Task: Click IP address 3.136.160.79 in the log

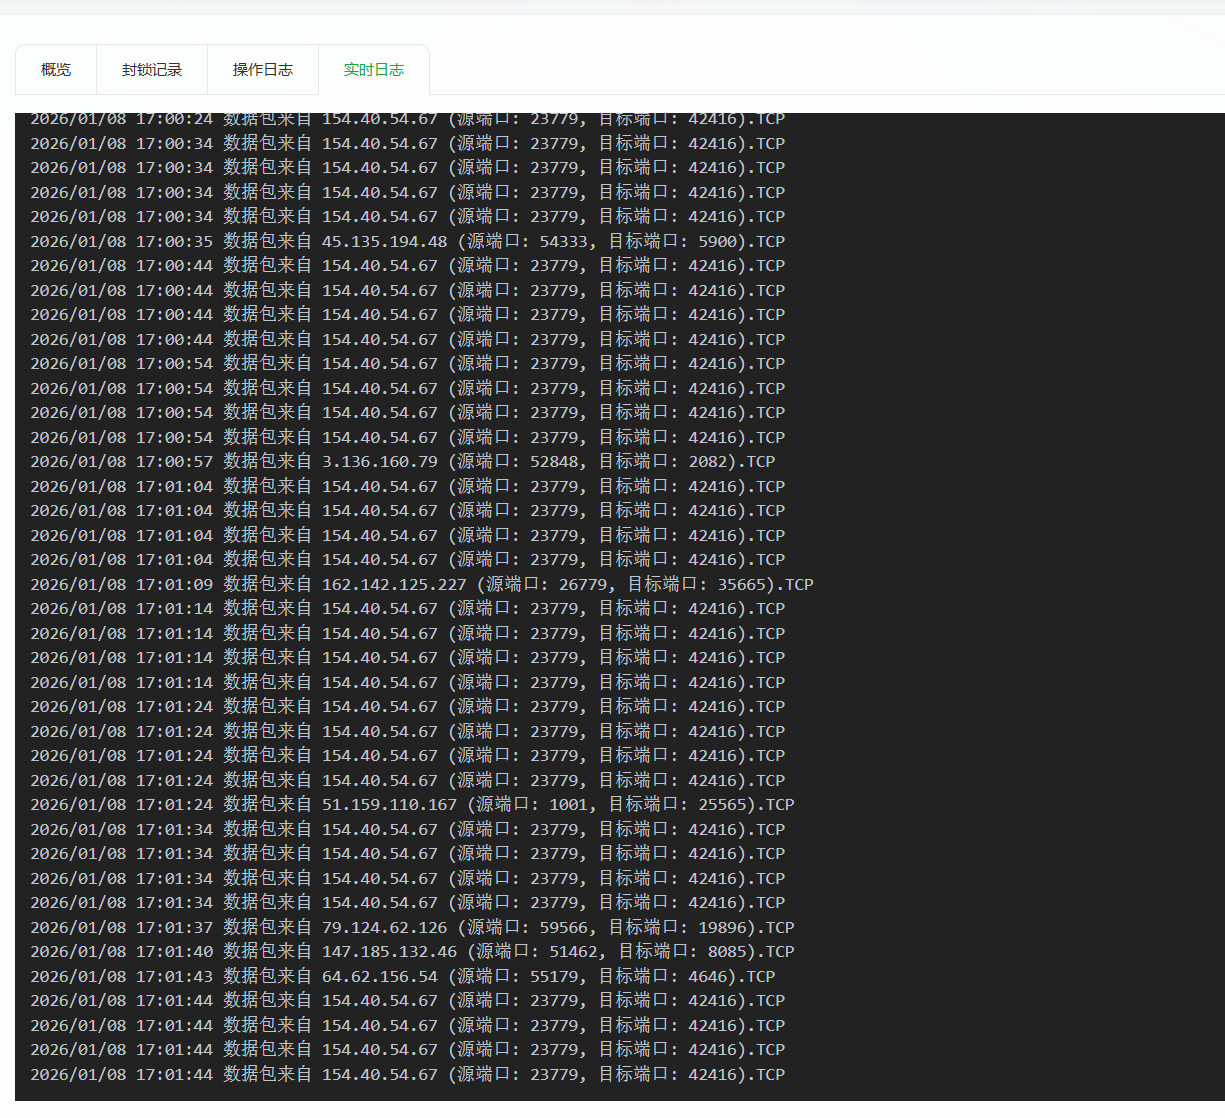Action: [x=379, y=462]
